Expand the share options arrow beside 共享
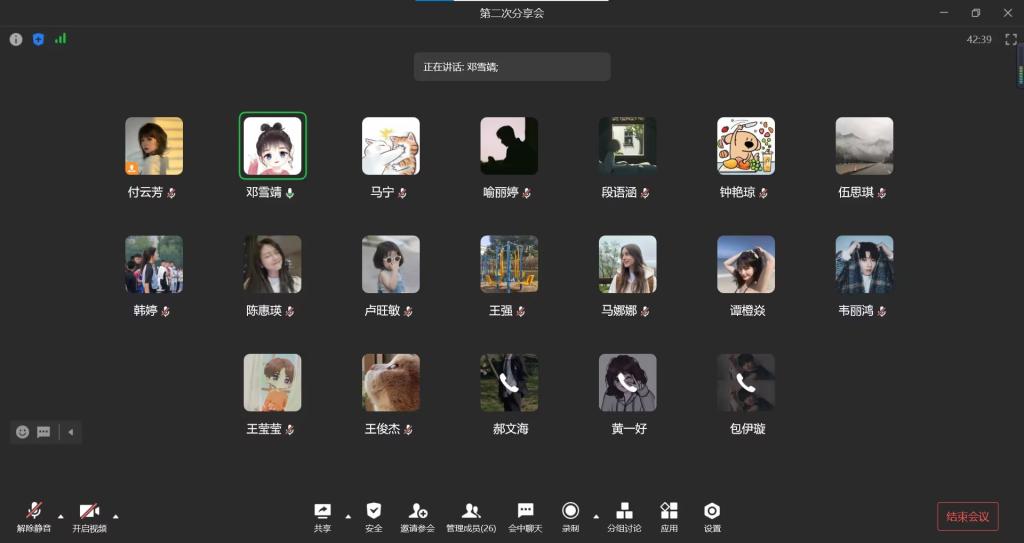The width and height of the screenshot is (1024, 543). point(348,516)
